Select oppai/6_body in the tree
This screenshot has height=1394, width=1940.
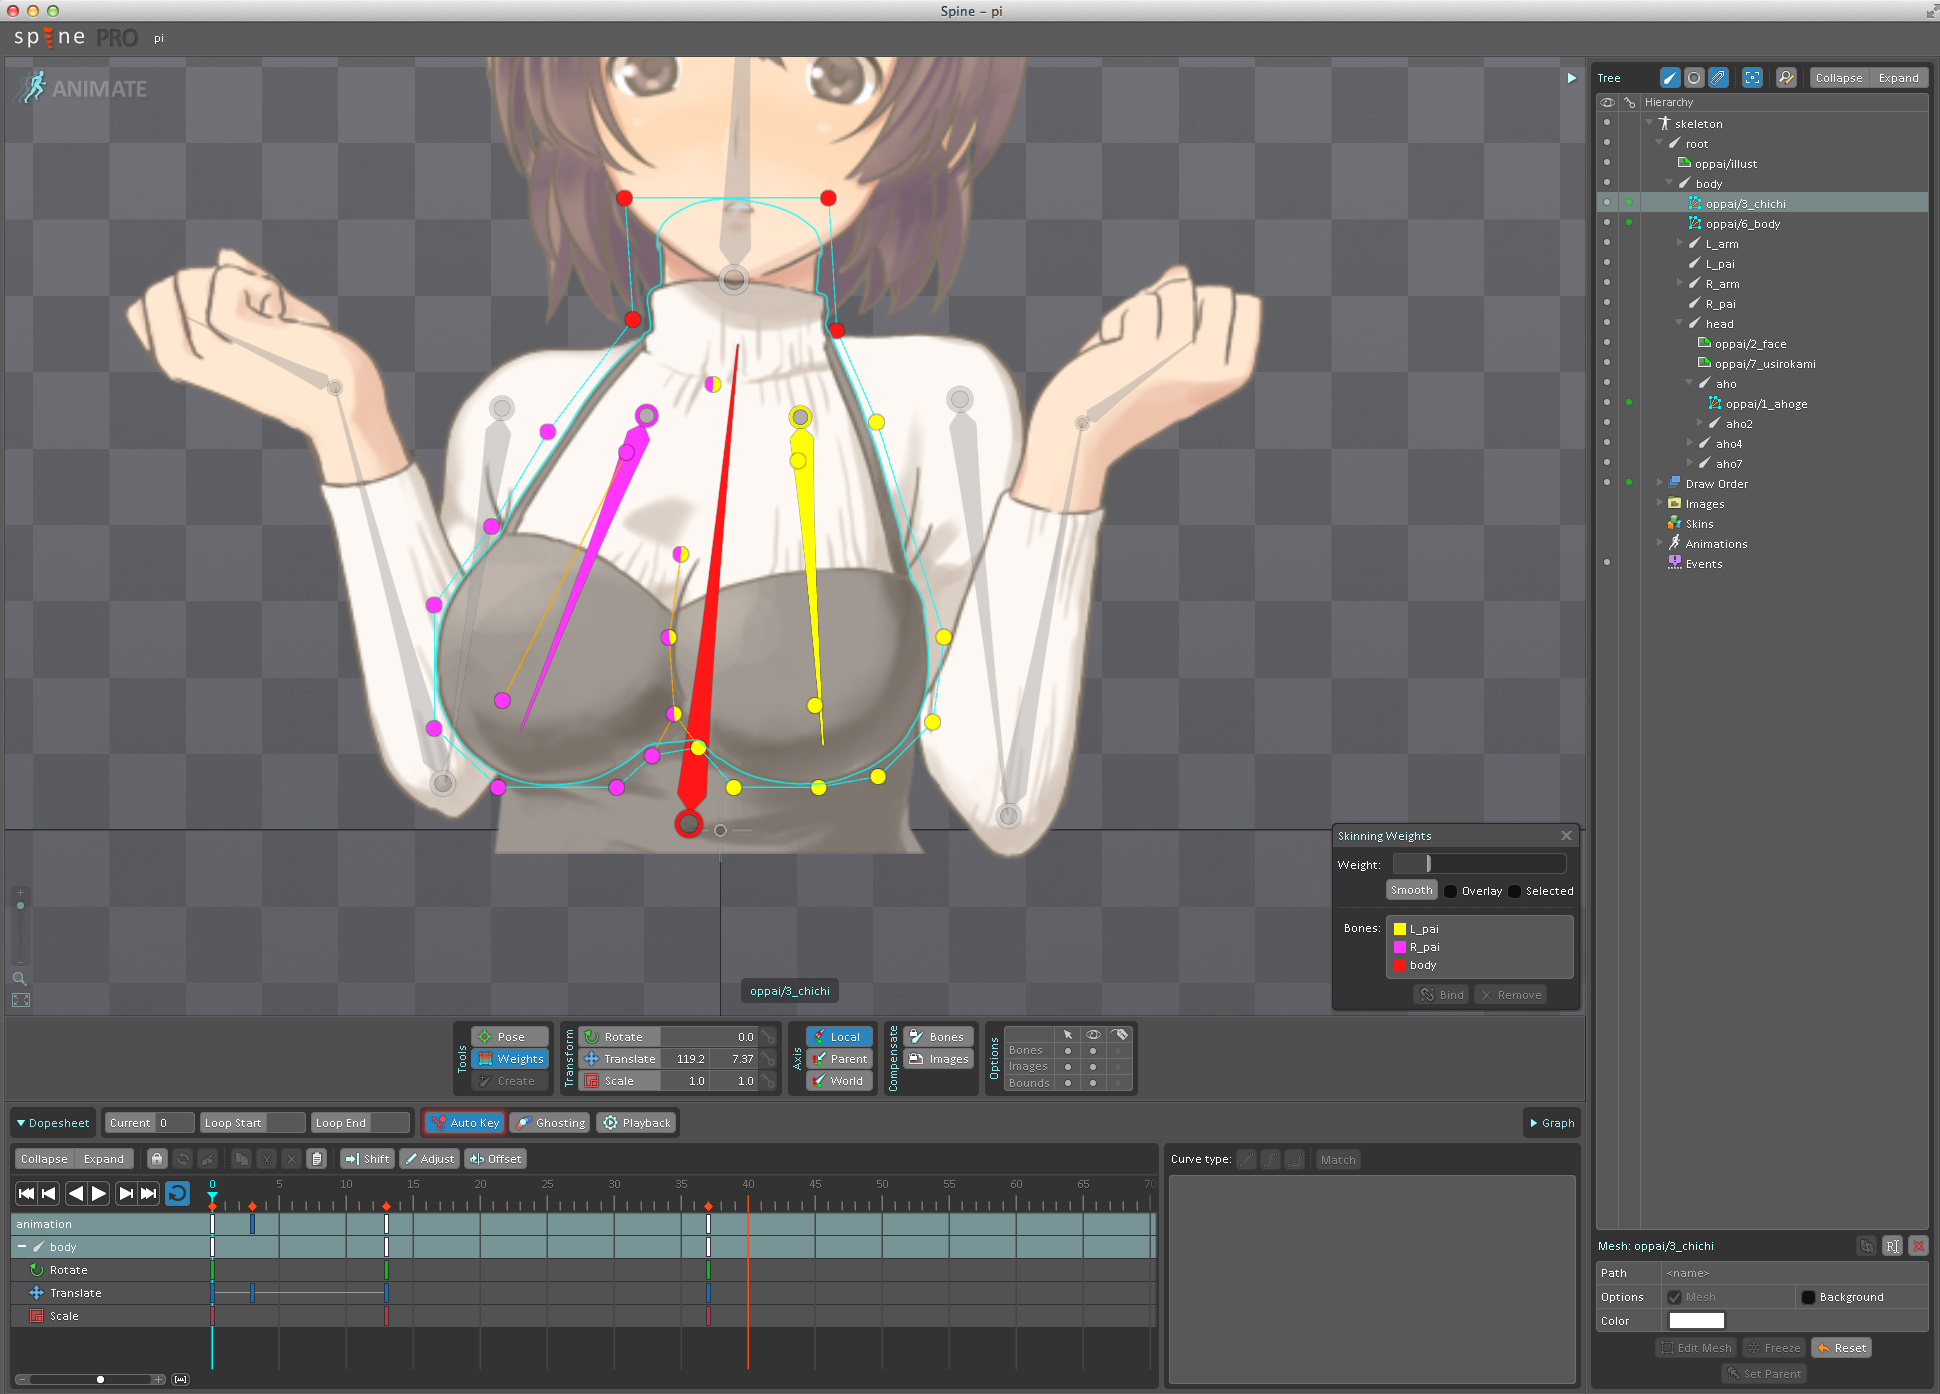tap(1742, 223)
